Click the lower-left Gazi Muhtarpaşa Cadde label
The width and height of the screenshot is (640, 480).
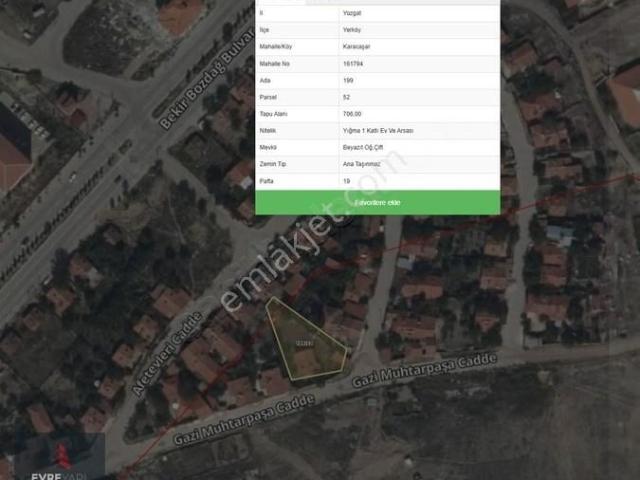(244, 420)
